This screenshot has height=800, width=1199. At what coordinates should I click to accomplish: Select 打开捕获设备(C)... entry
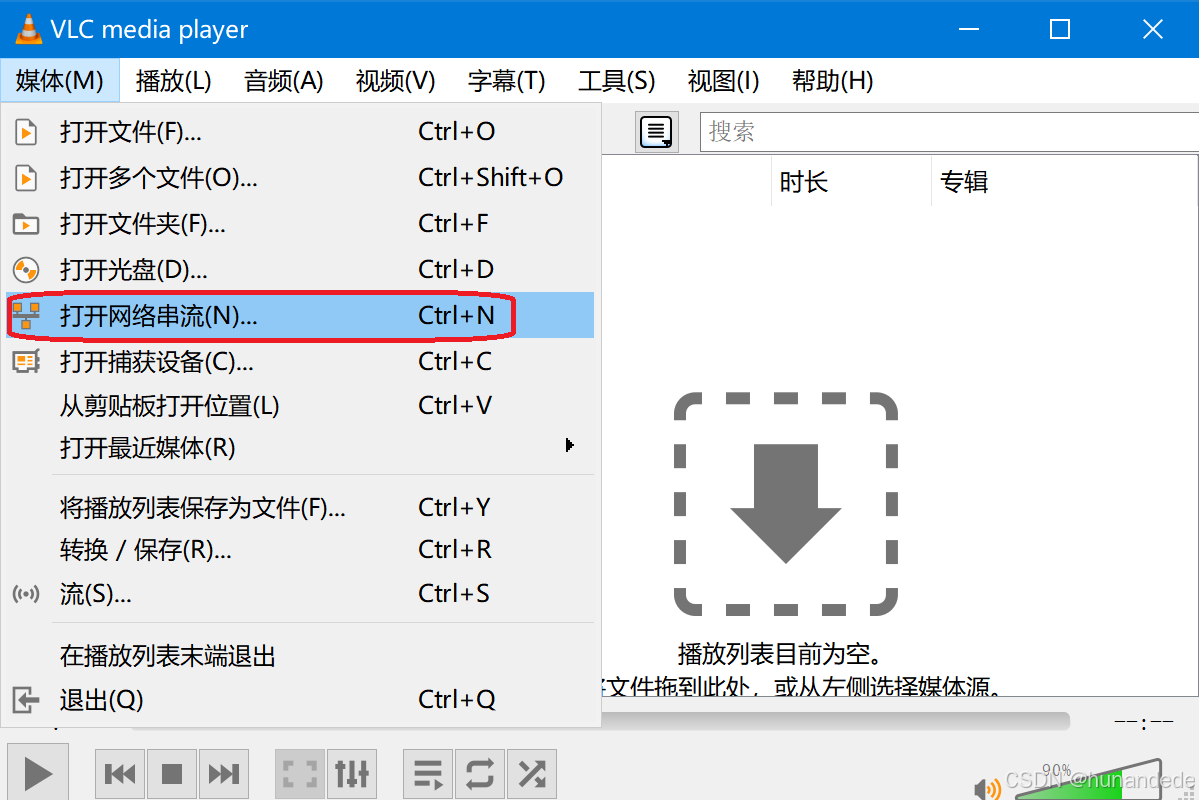(300, 361)
